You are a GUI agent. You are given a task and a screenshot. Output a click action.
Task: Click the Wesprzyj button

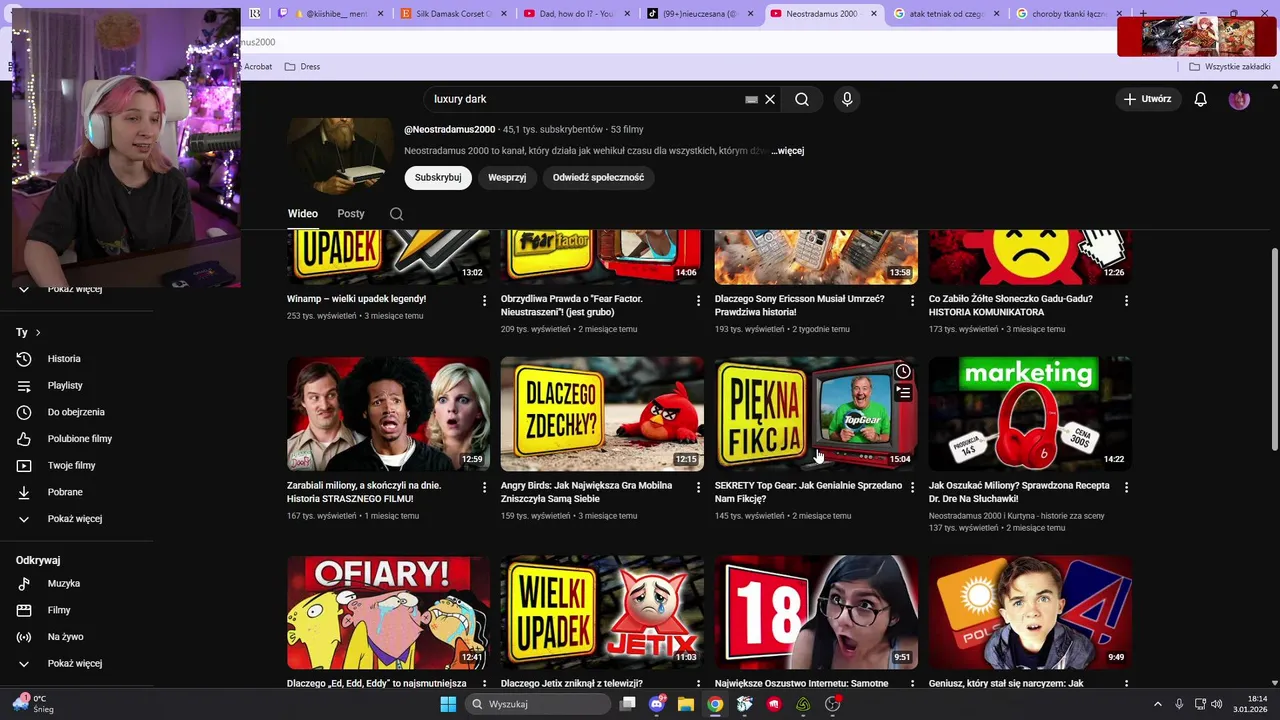tap(507, 177)
